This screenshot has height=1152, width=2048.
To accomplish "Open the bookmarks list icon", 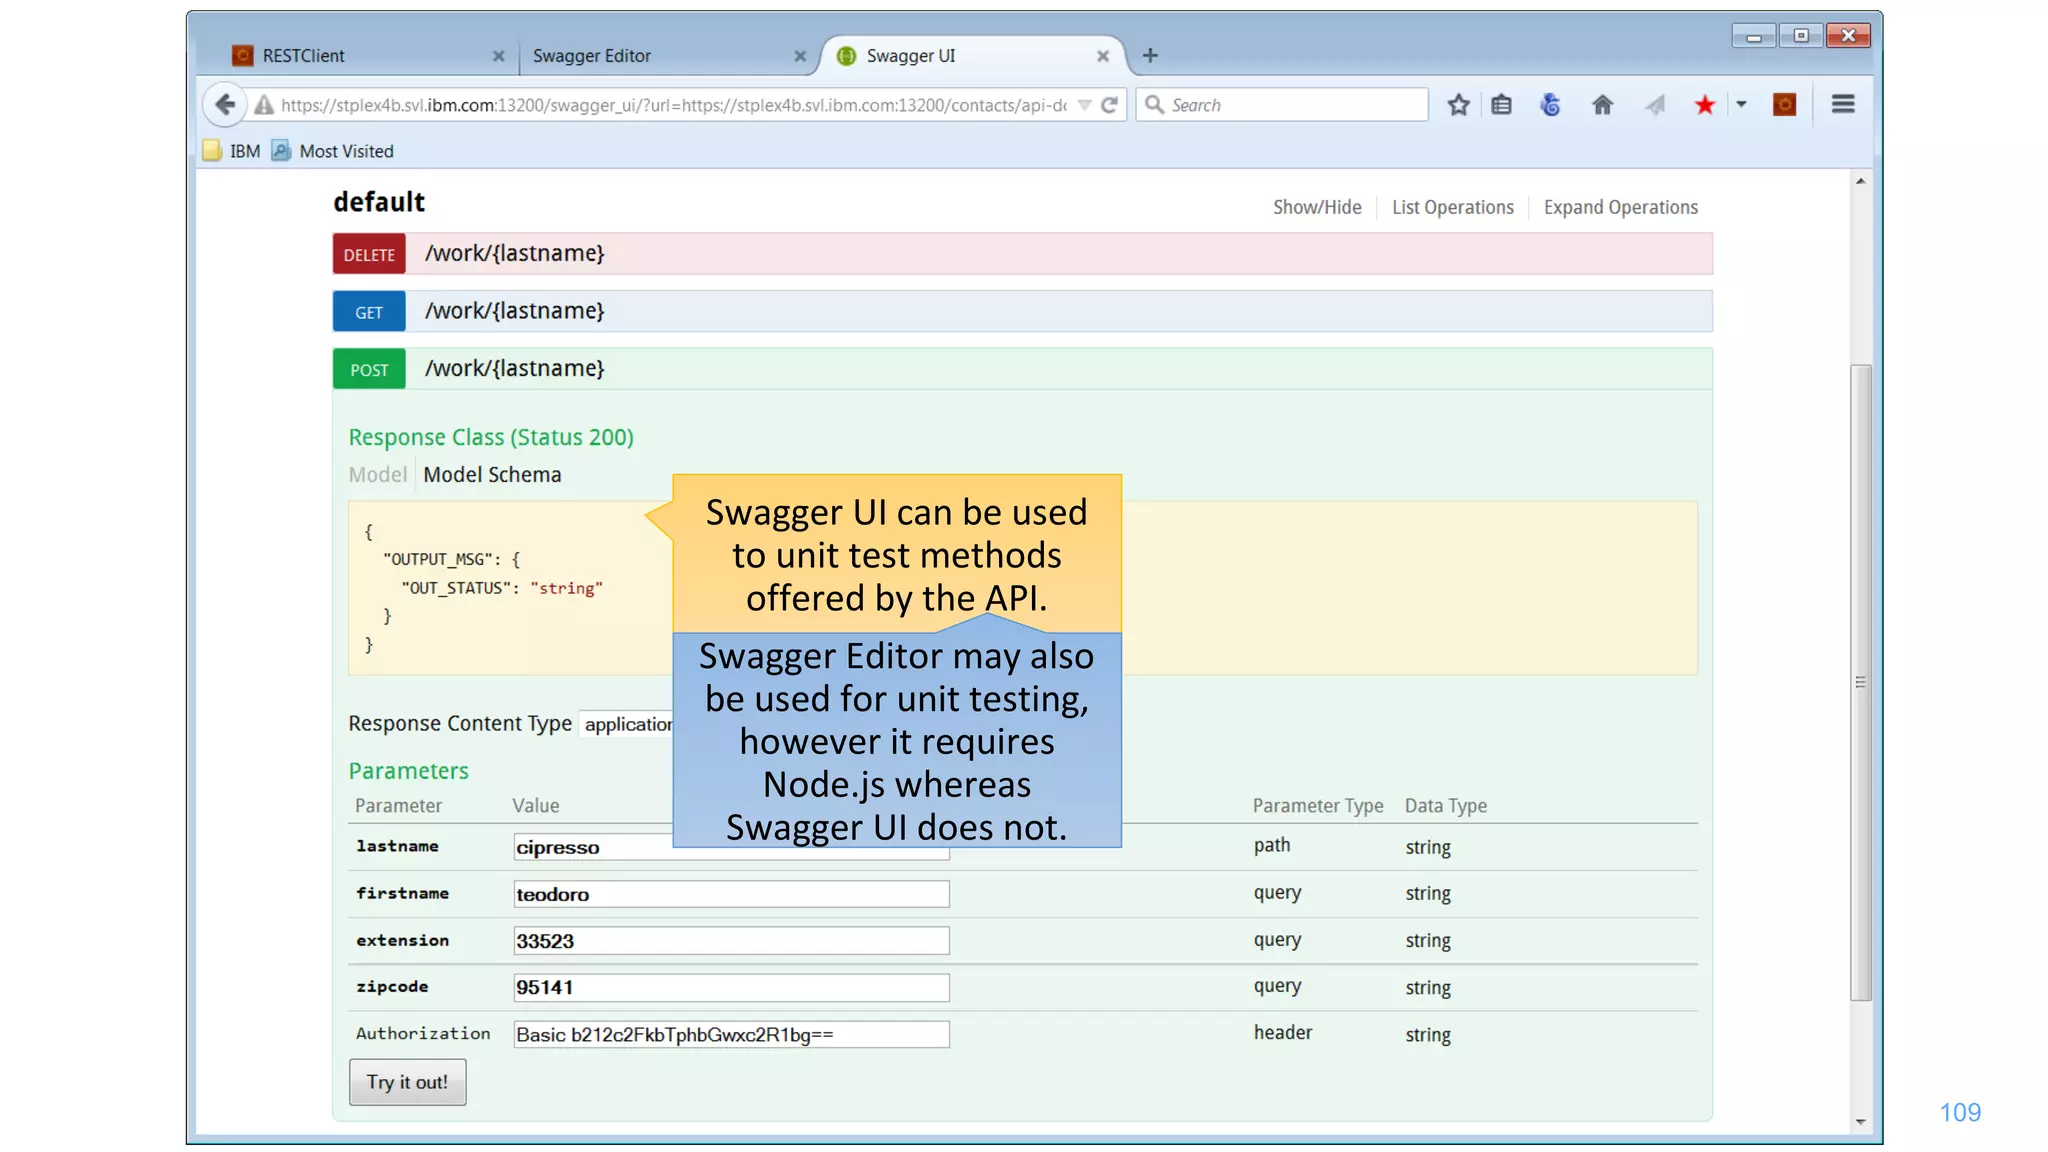I will [1501, 104].
